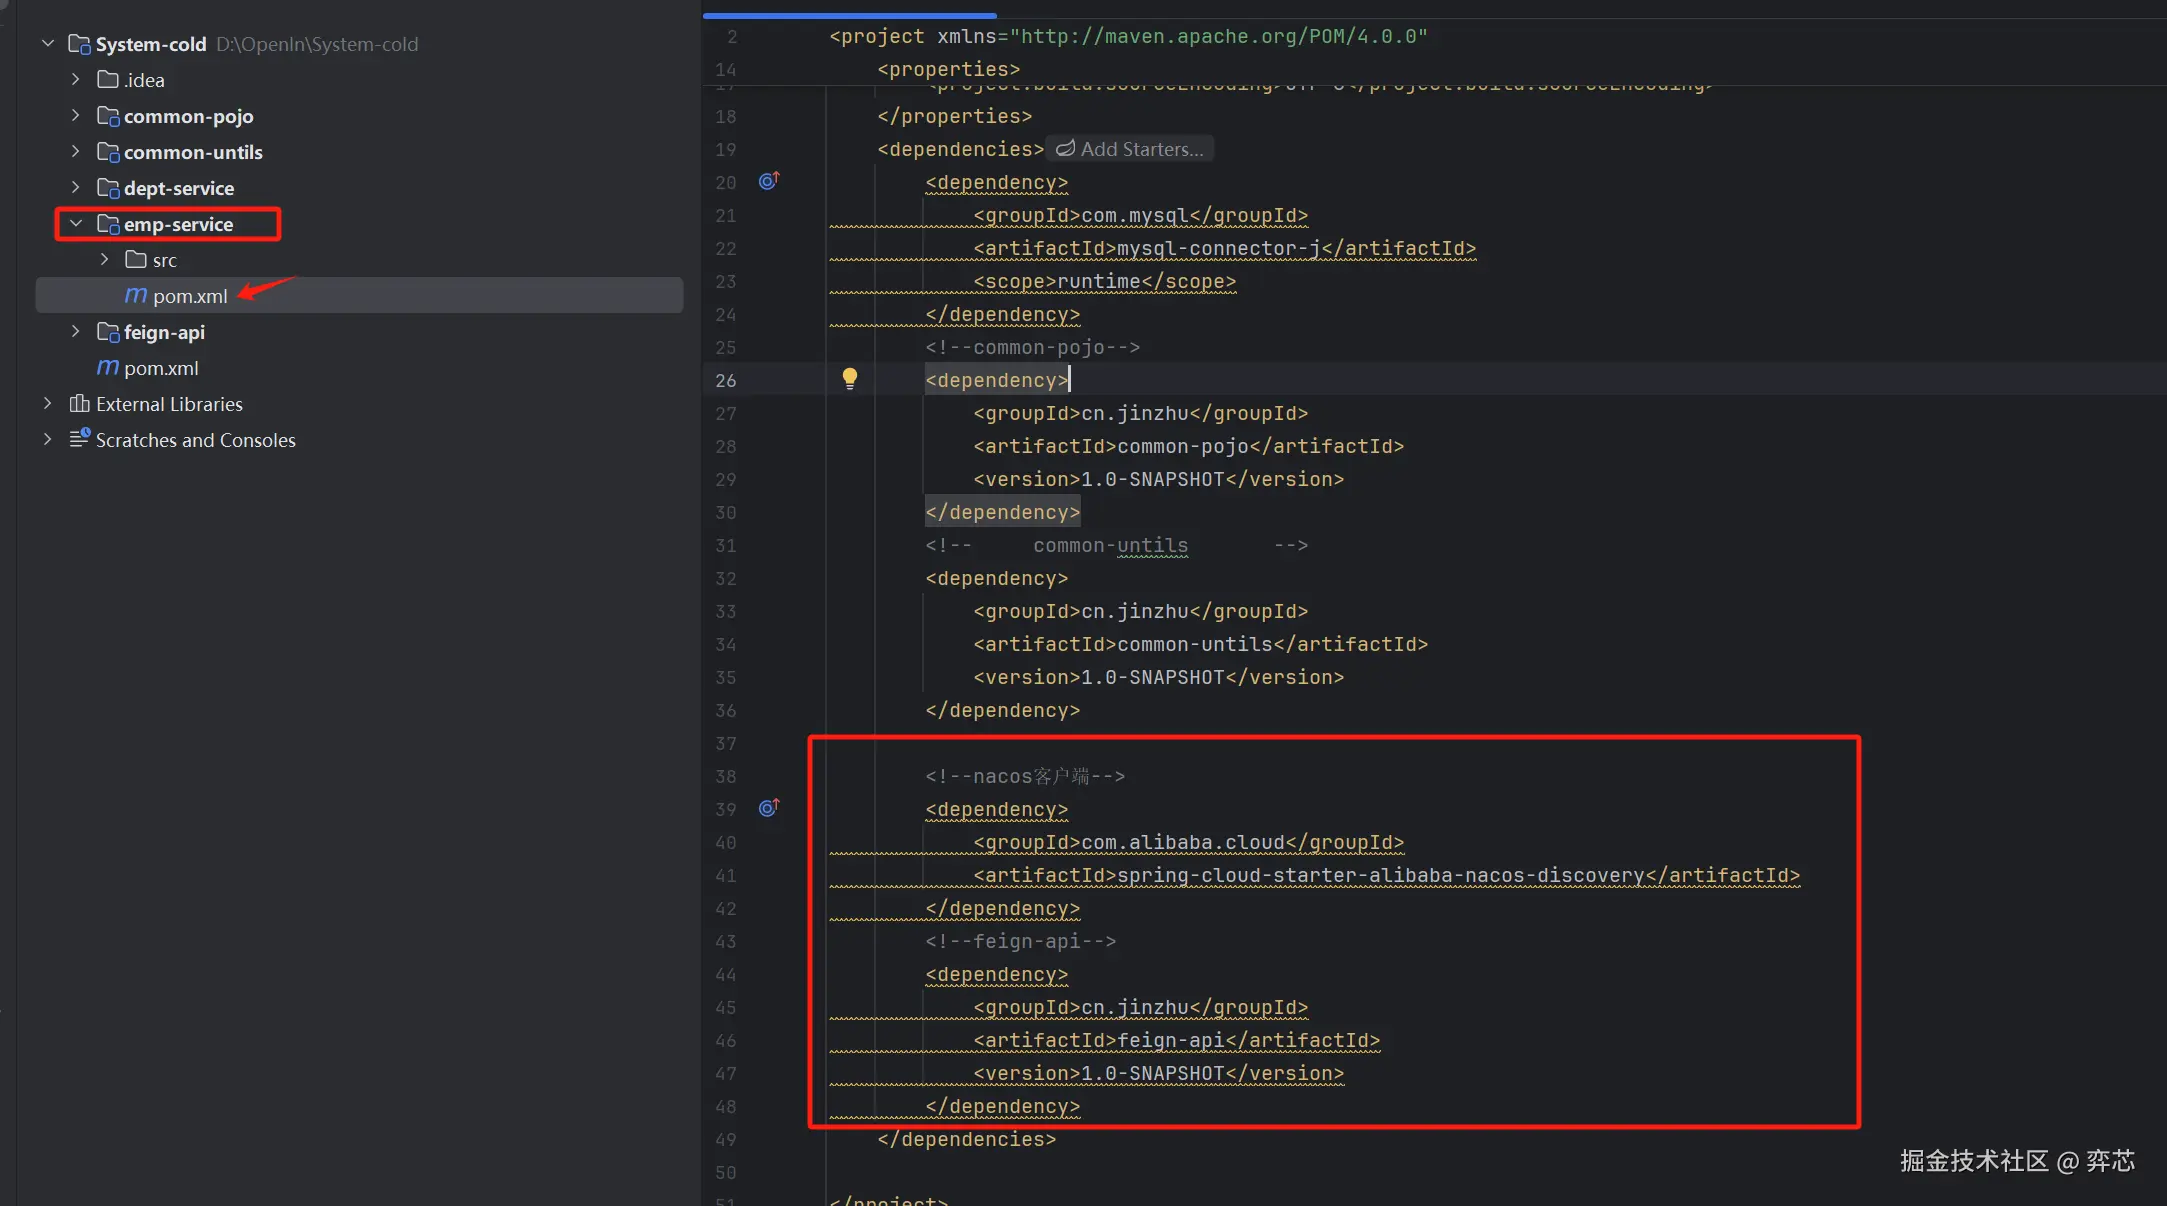Click the Scratches and Consoles icon
This screenshot has width=2167, height=1206.
coord(79,439)
